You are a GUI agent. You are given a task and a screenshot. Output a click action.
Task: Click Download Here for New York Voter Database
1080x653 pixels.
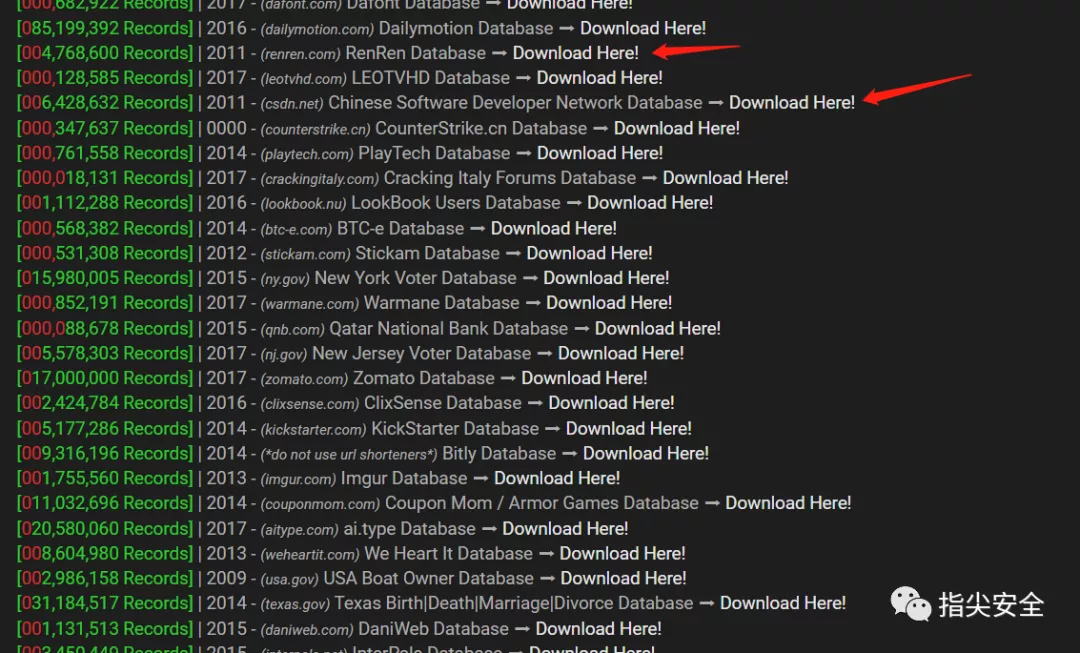(606, 278)
